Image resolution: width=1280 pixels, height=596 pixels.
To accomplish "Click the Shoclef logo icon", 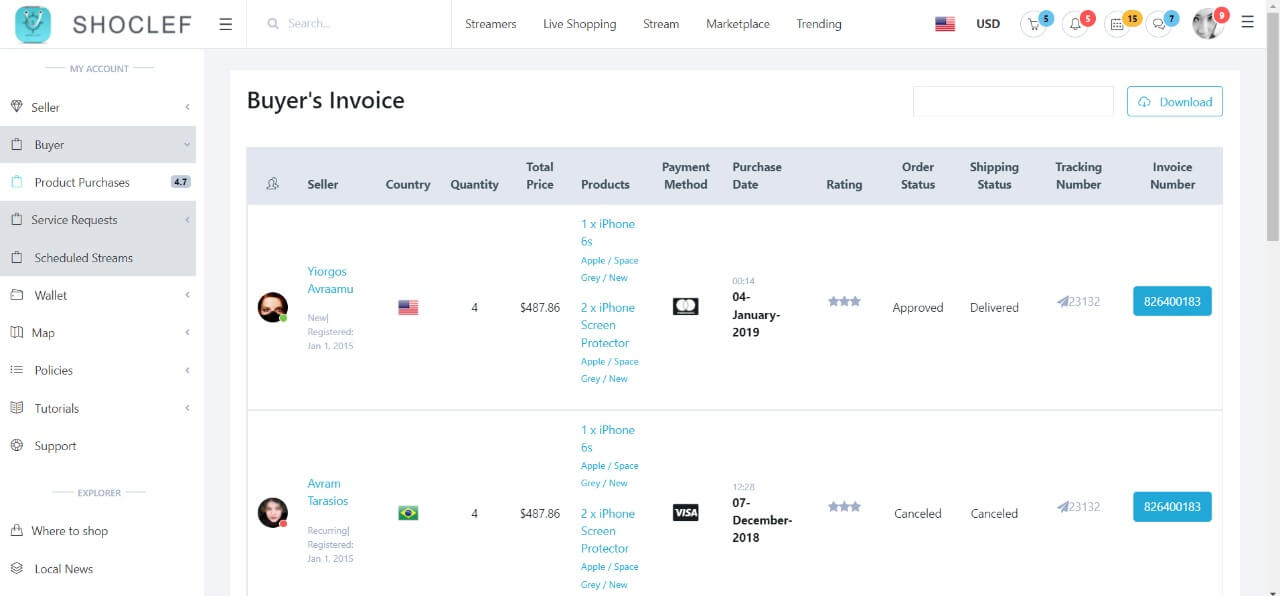I will [33, 24].
